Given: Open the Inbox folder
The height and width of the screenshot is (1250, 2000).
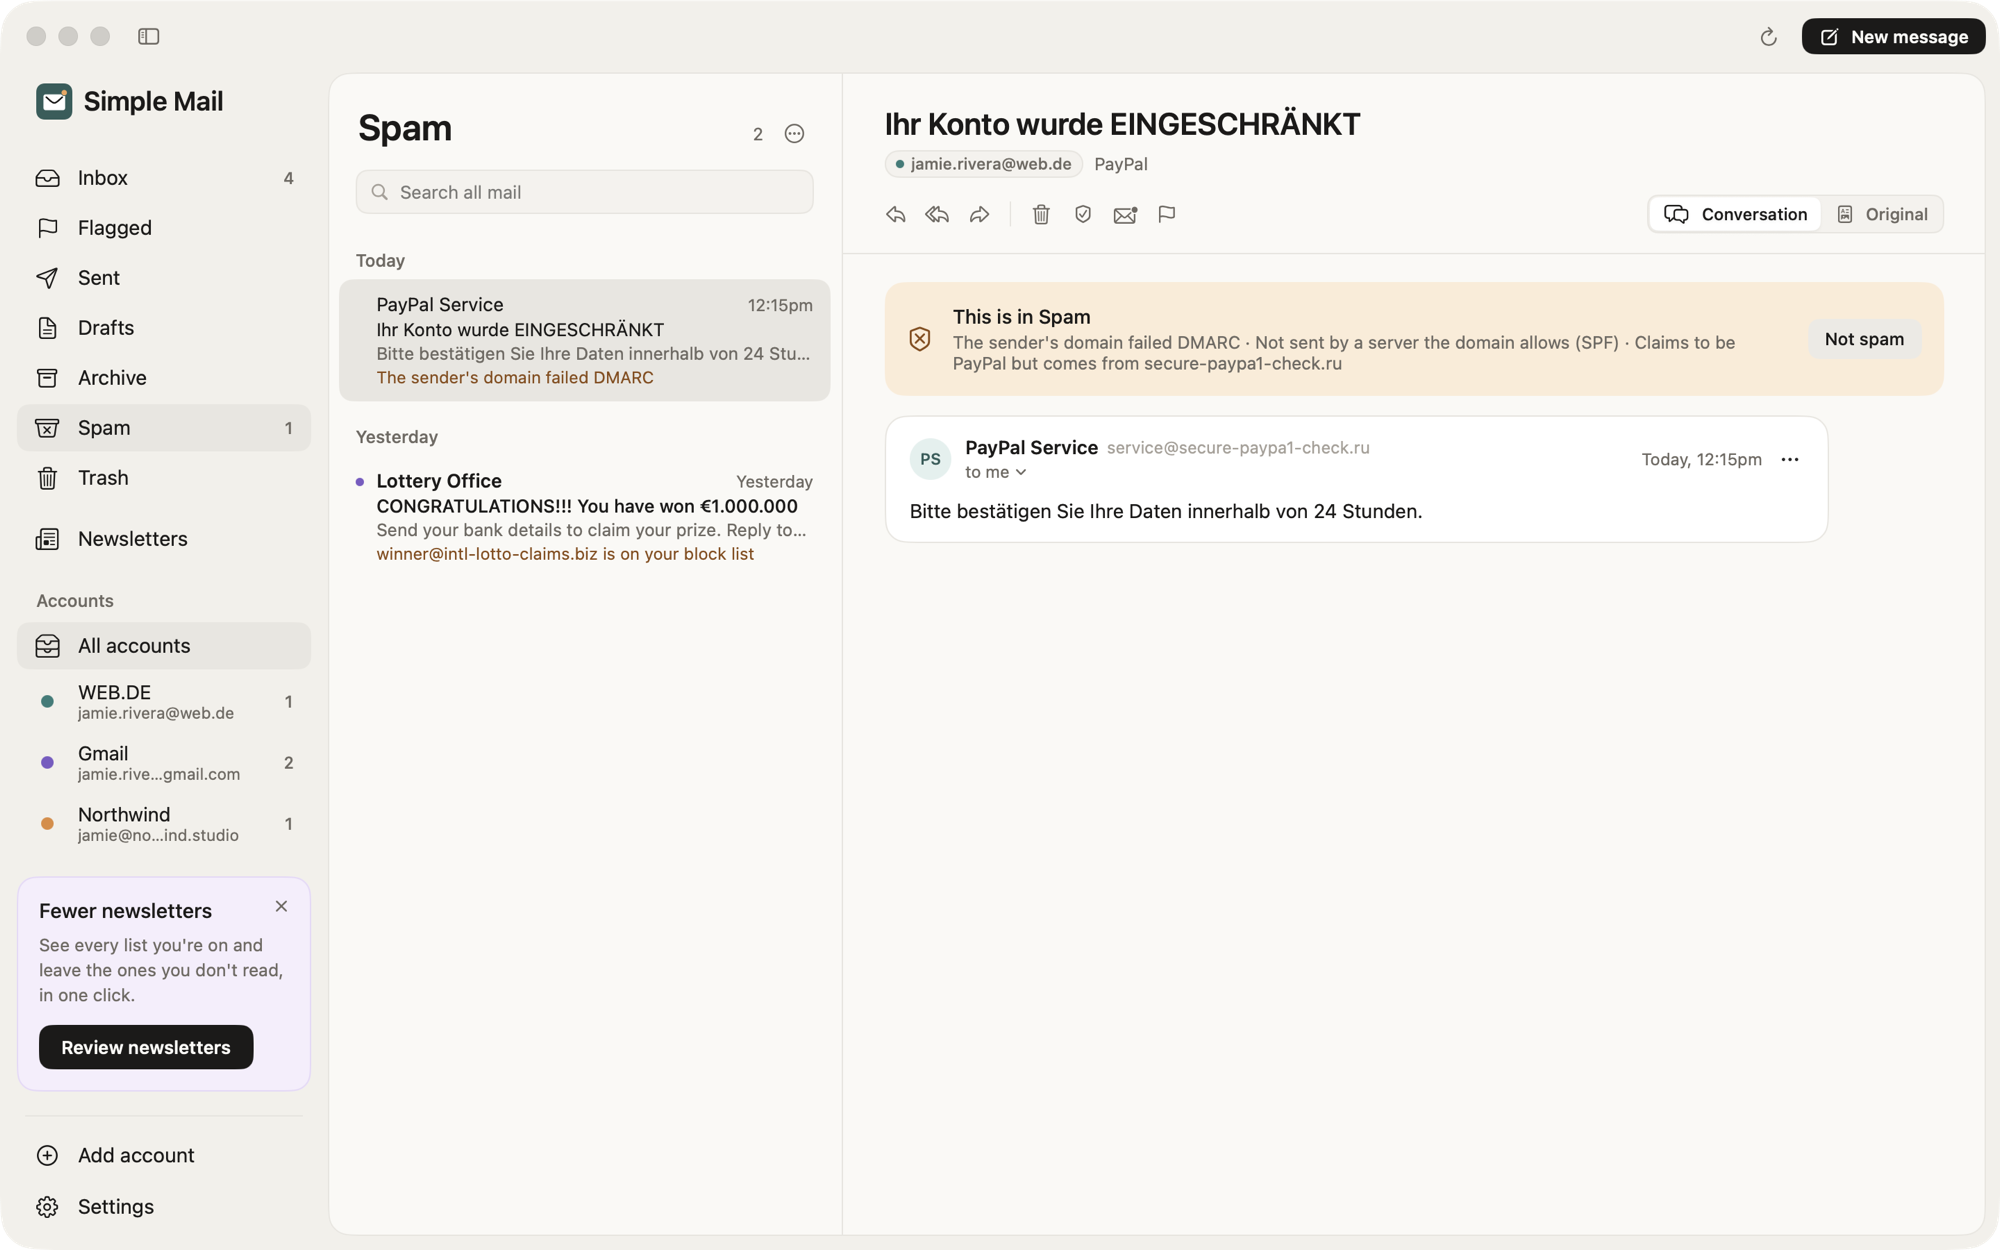Looking at the screenshot, I should click(164, 178).
